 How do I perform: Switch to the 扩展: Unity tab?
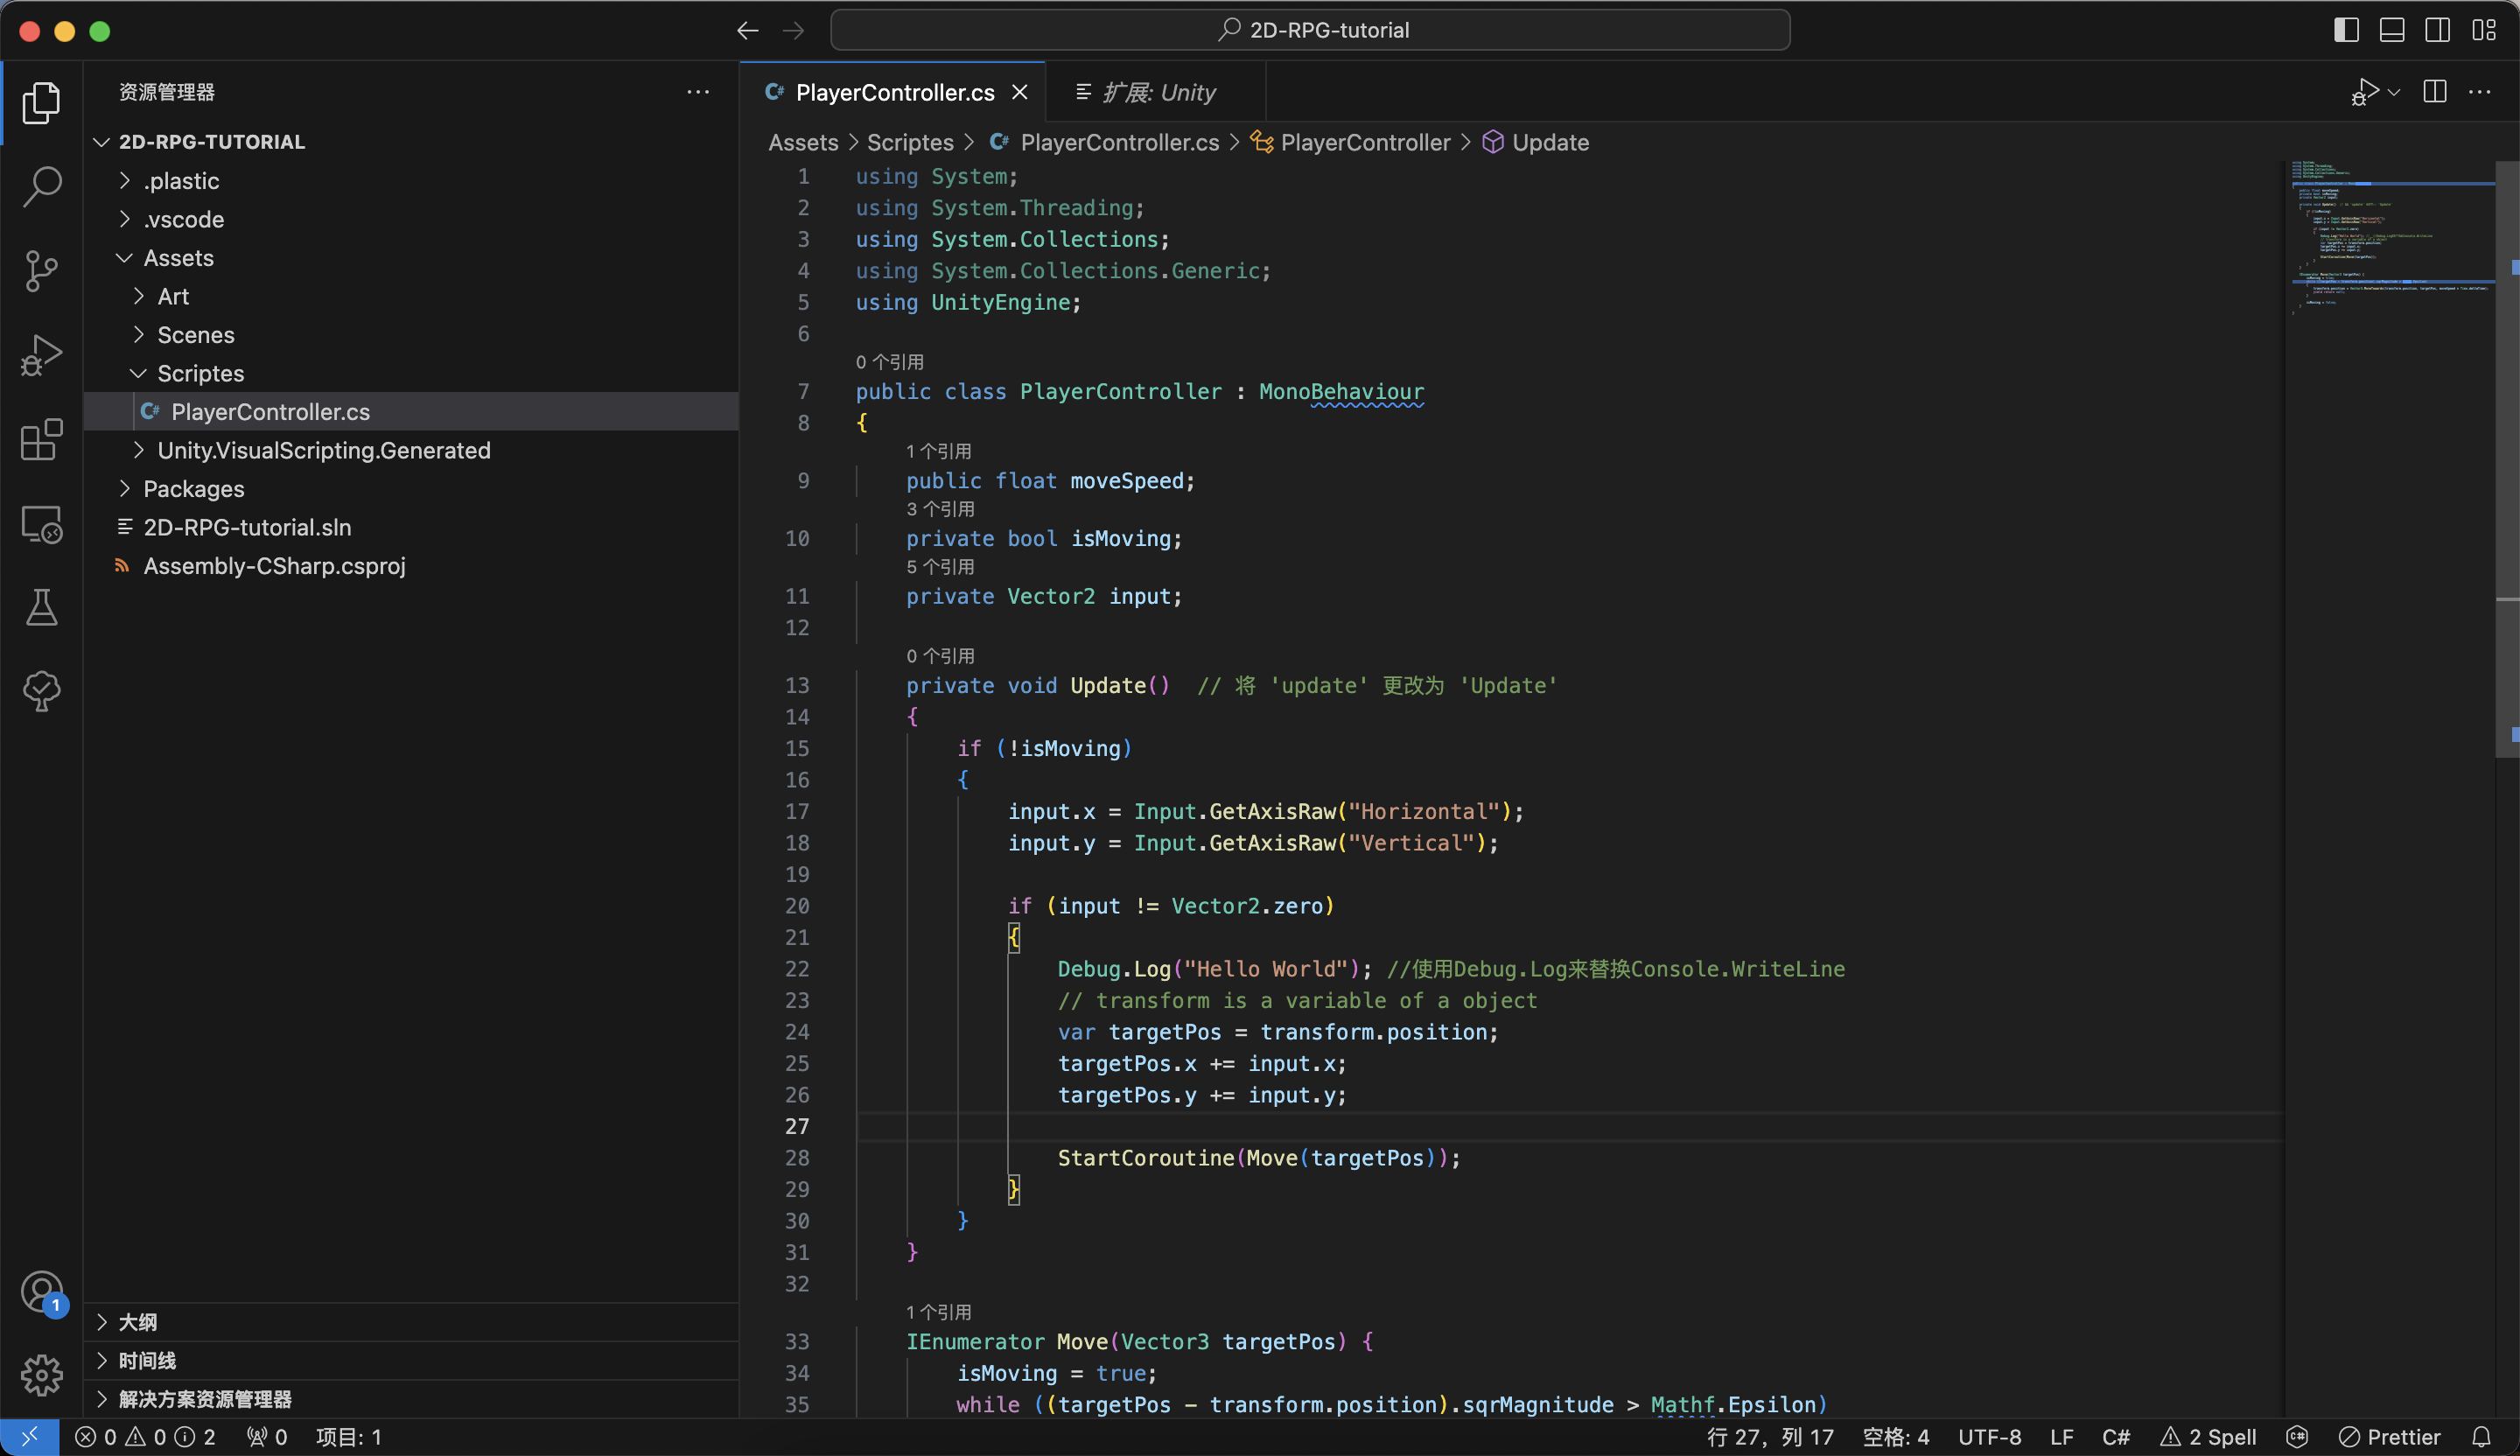tap(1160, 92)
